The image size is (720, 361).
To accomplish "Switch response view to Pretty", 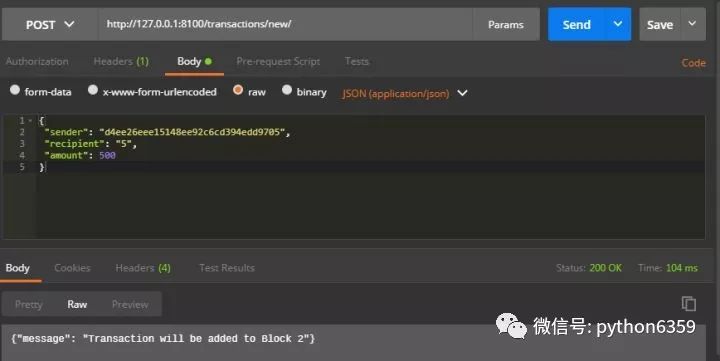I will 28,305.
